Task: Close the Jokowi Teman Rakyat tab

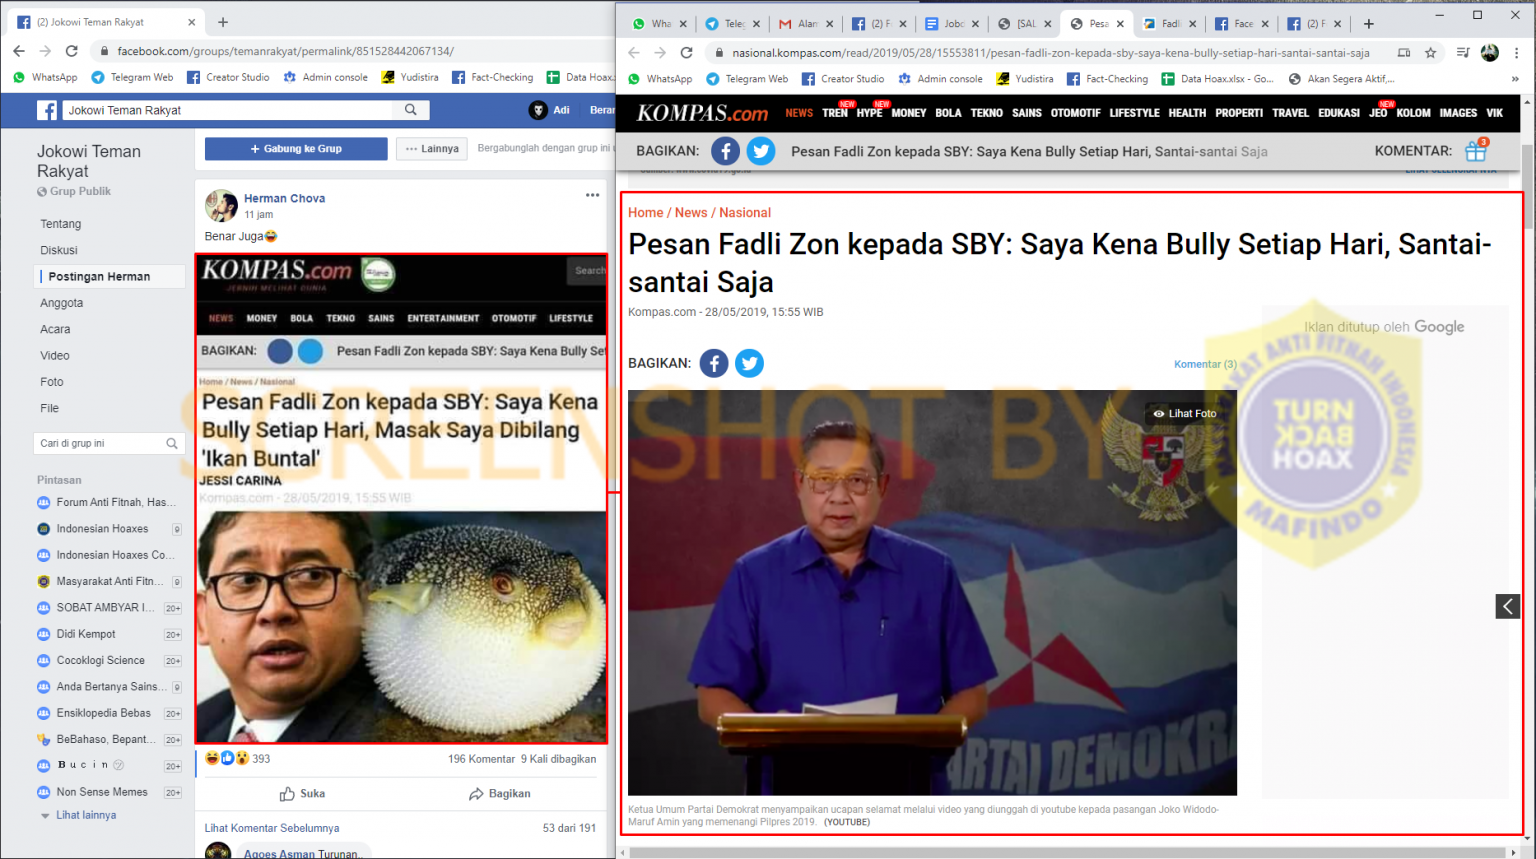Action: (192, 22)
